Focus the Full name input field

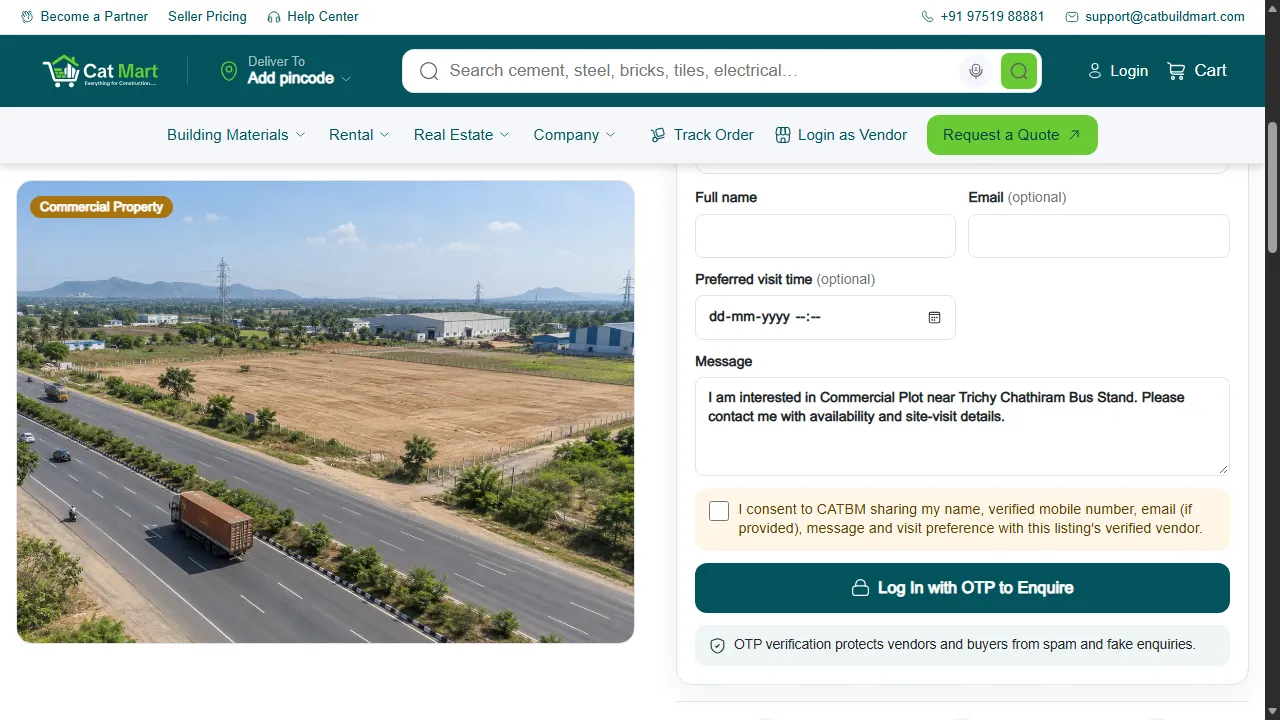click(x=825, y=236)
